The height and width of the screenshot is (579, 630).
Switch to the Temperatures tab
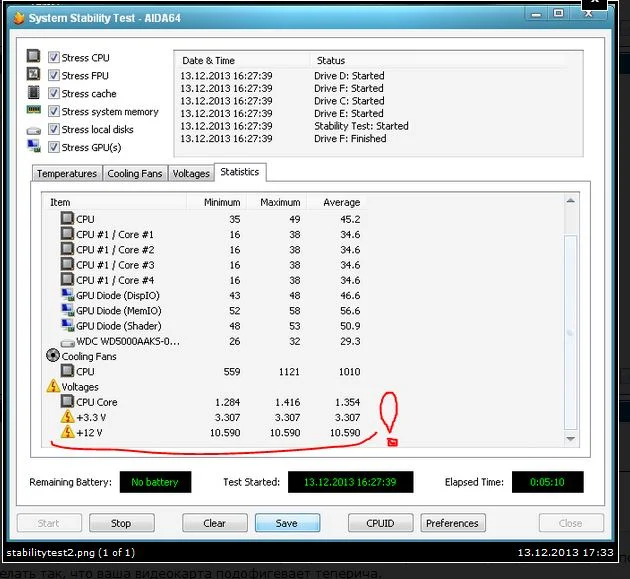67,174
